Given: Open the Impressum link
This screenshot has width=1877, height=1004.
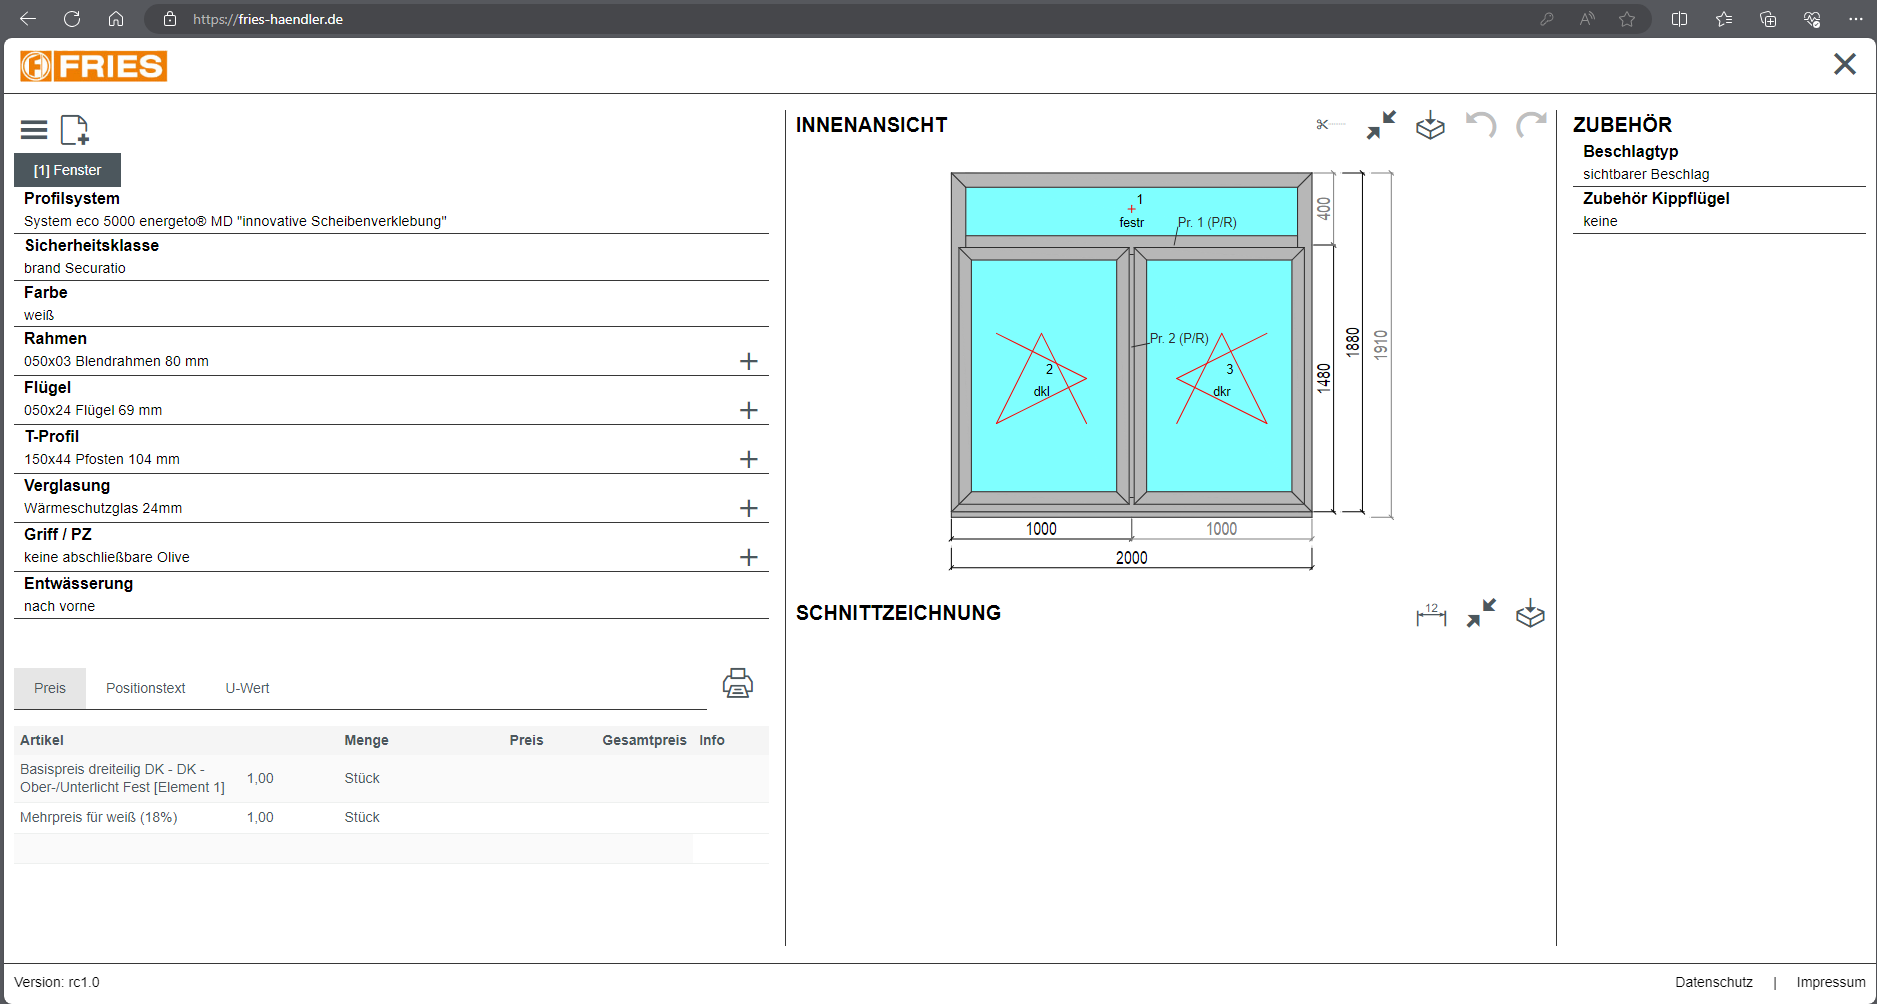Looking at the screenshot, I should click(x=1831, y=982).
